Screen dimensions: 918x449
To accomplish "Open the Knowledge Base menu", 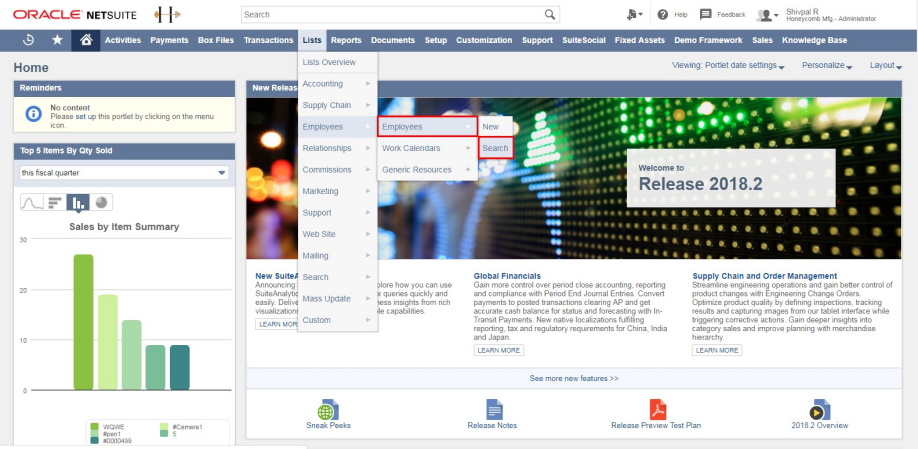I will click(814, 40).
